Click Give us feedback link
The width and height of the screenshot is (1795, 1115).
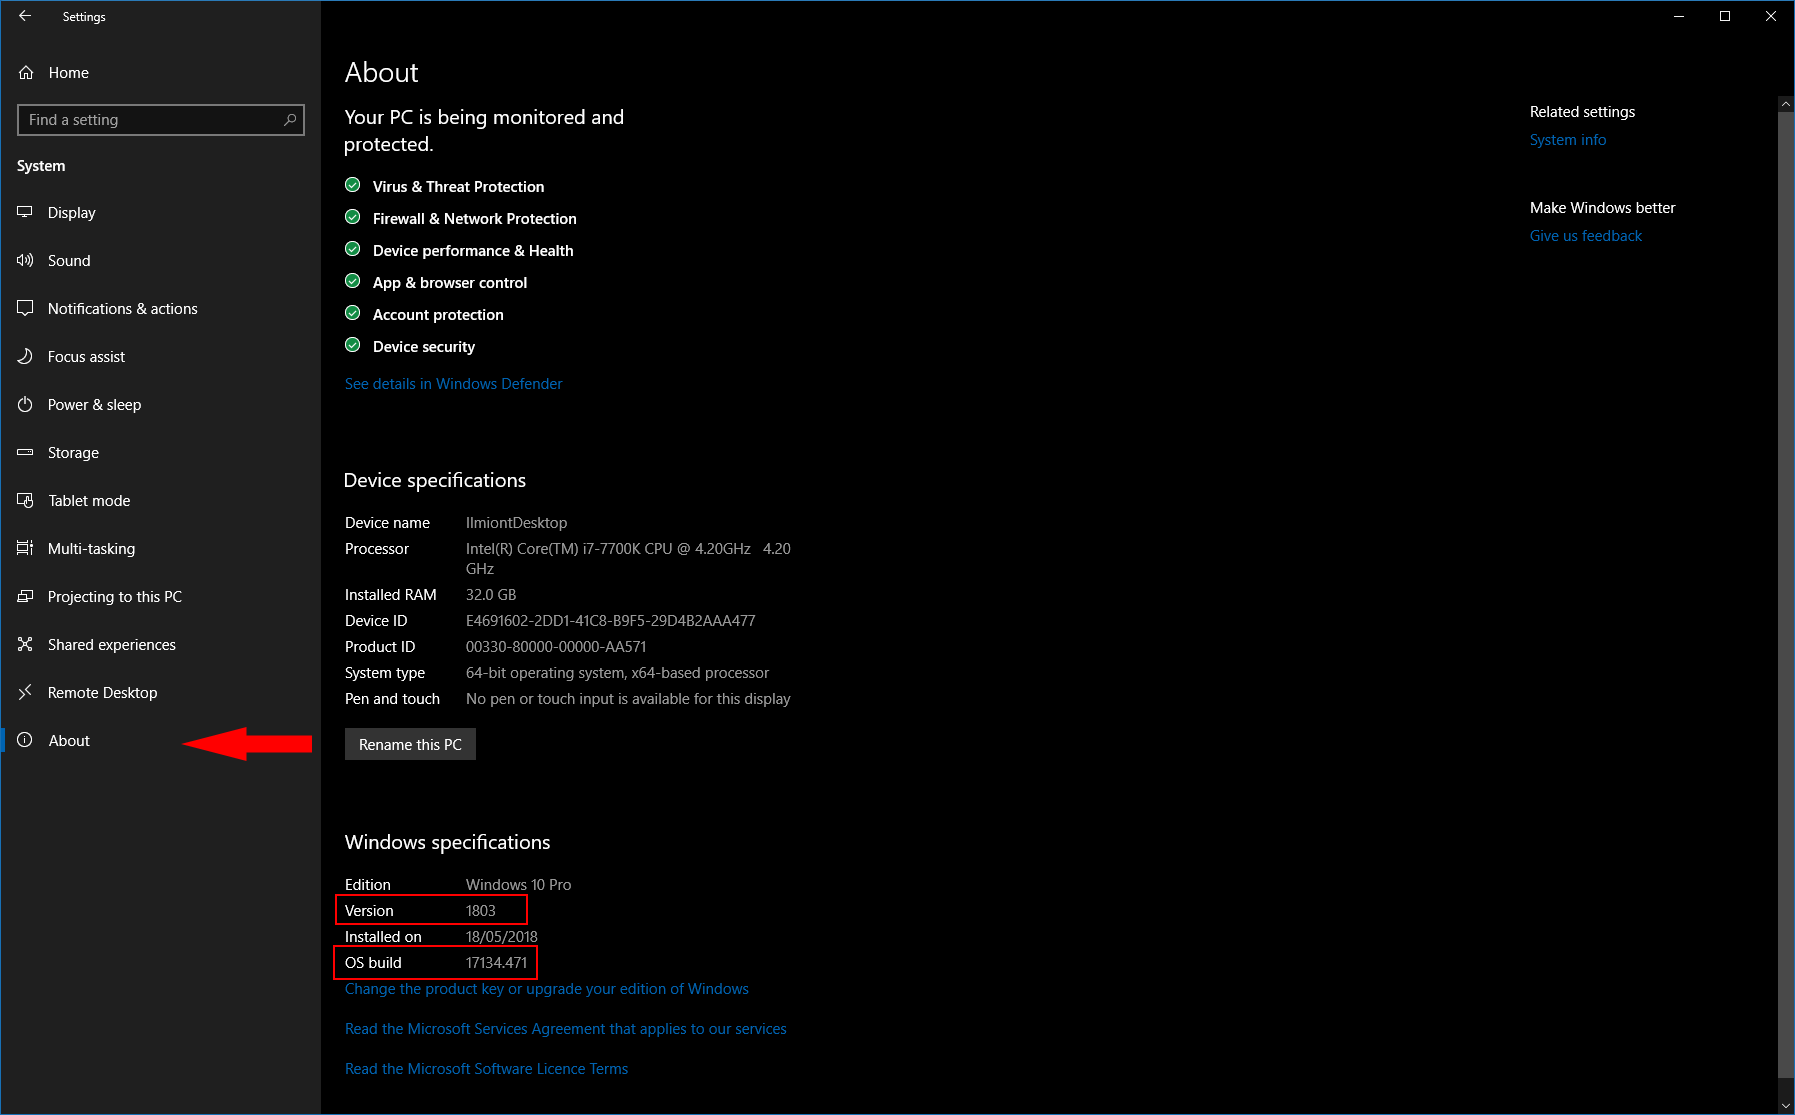[x=1585, y=235]
